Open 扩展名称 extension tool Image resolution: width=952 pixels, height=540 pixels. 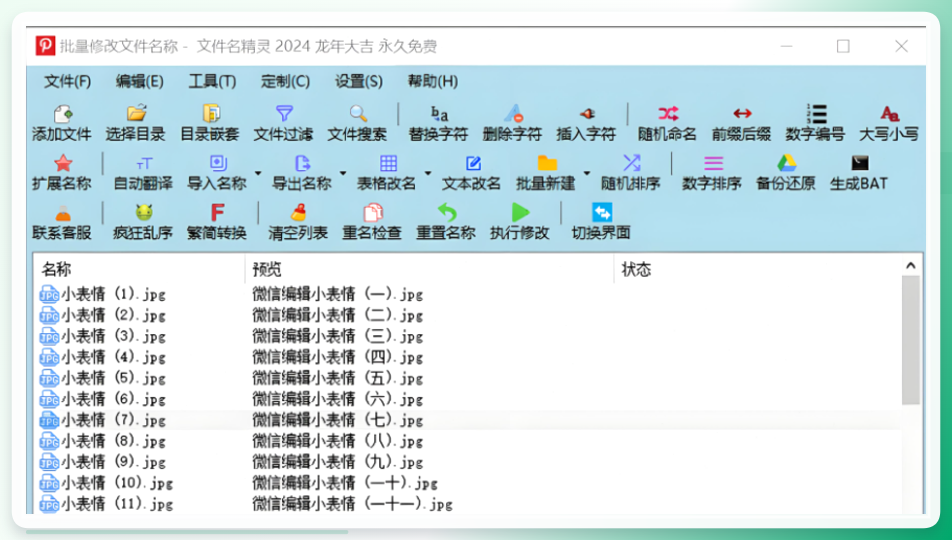(x=62, y=173)
